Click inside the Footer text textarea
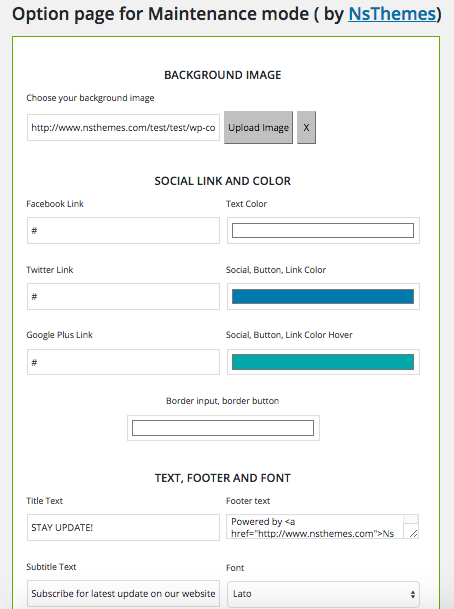The width and height of the screenshot is (454, 609). (315, 527)
